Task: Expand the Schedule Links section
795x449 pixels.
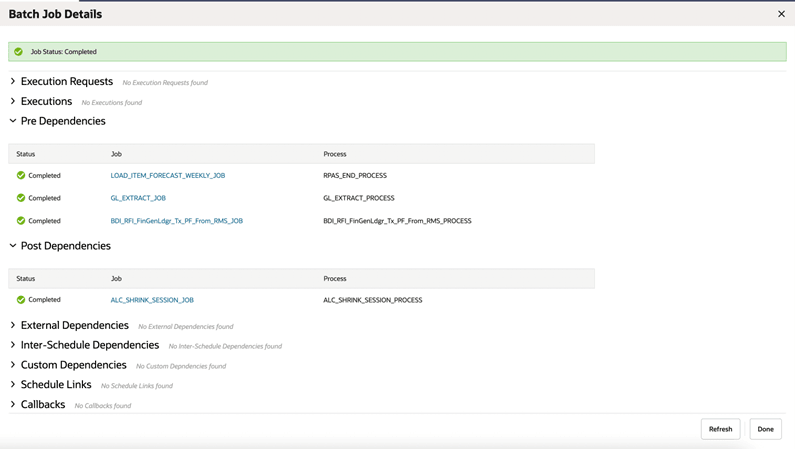Action: [13, 384]
